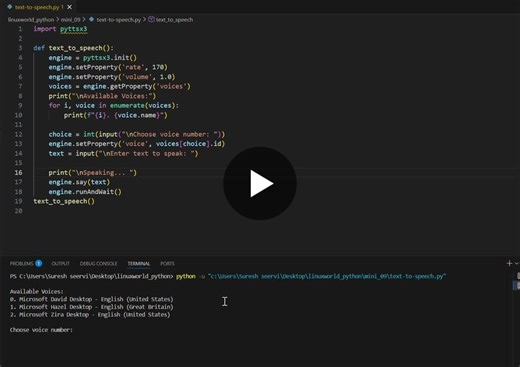Click the problems count badge
520x367 pixels.
(39, 264)
